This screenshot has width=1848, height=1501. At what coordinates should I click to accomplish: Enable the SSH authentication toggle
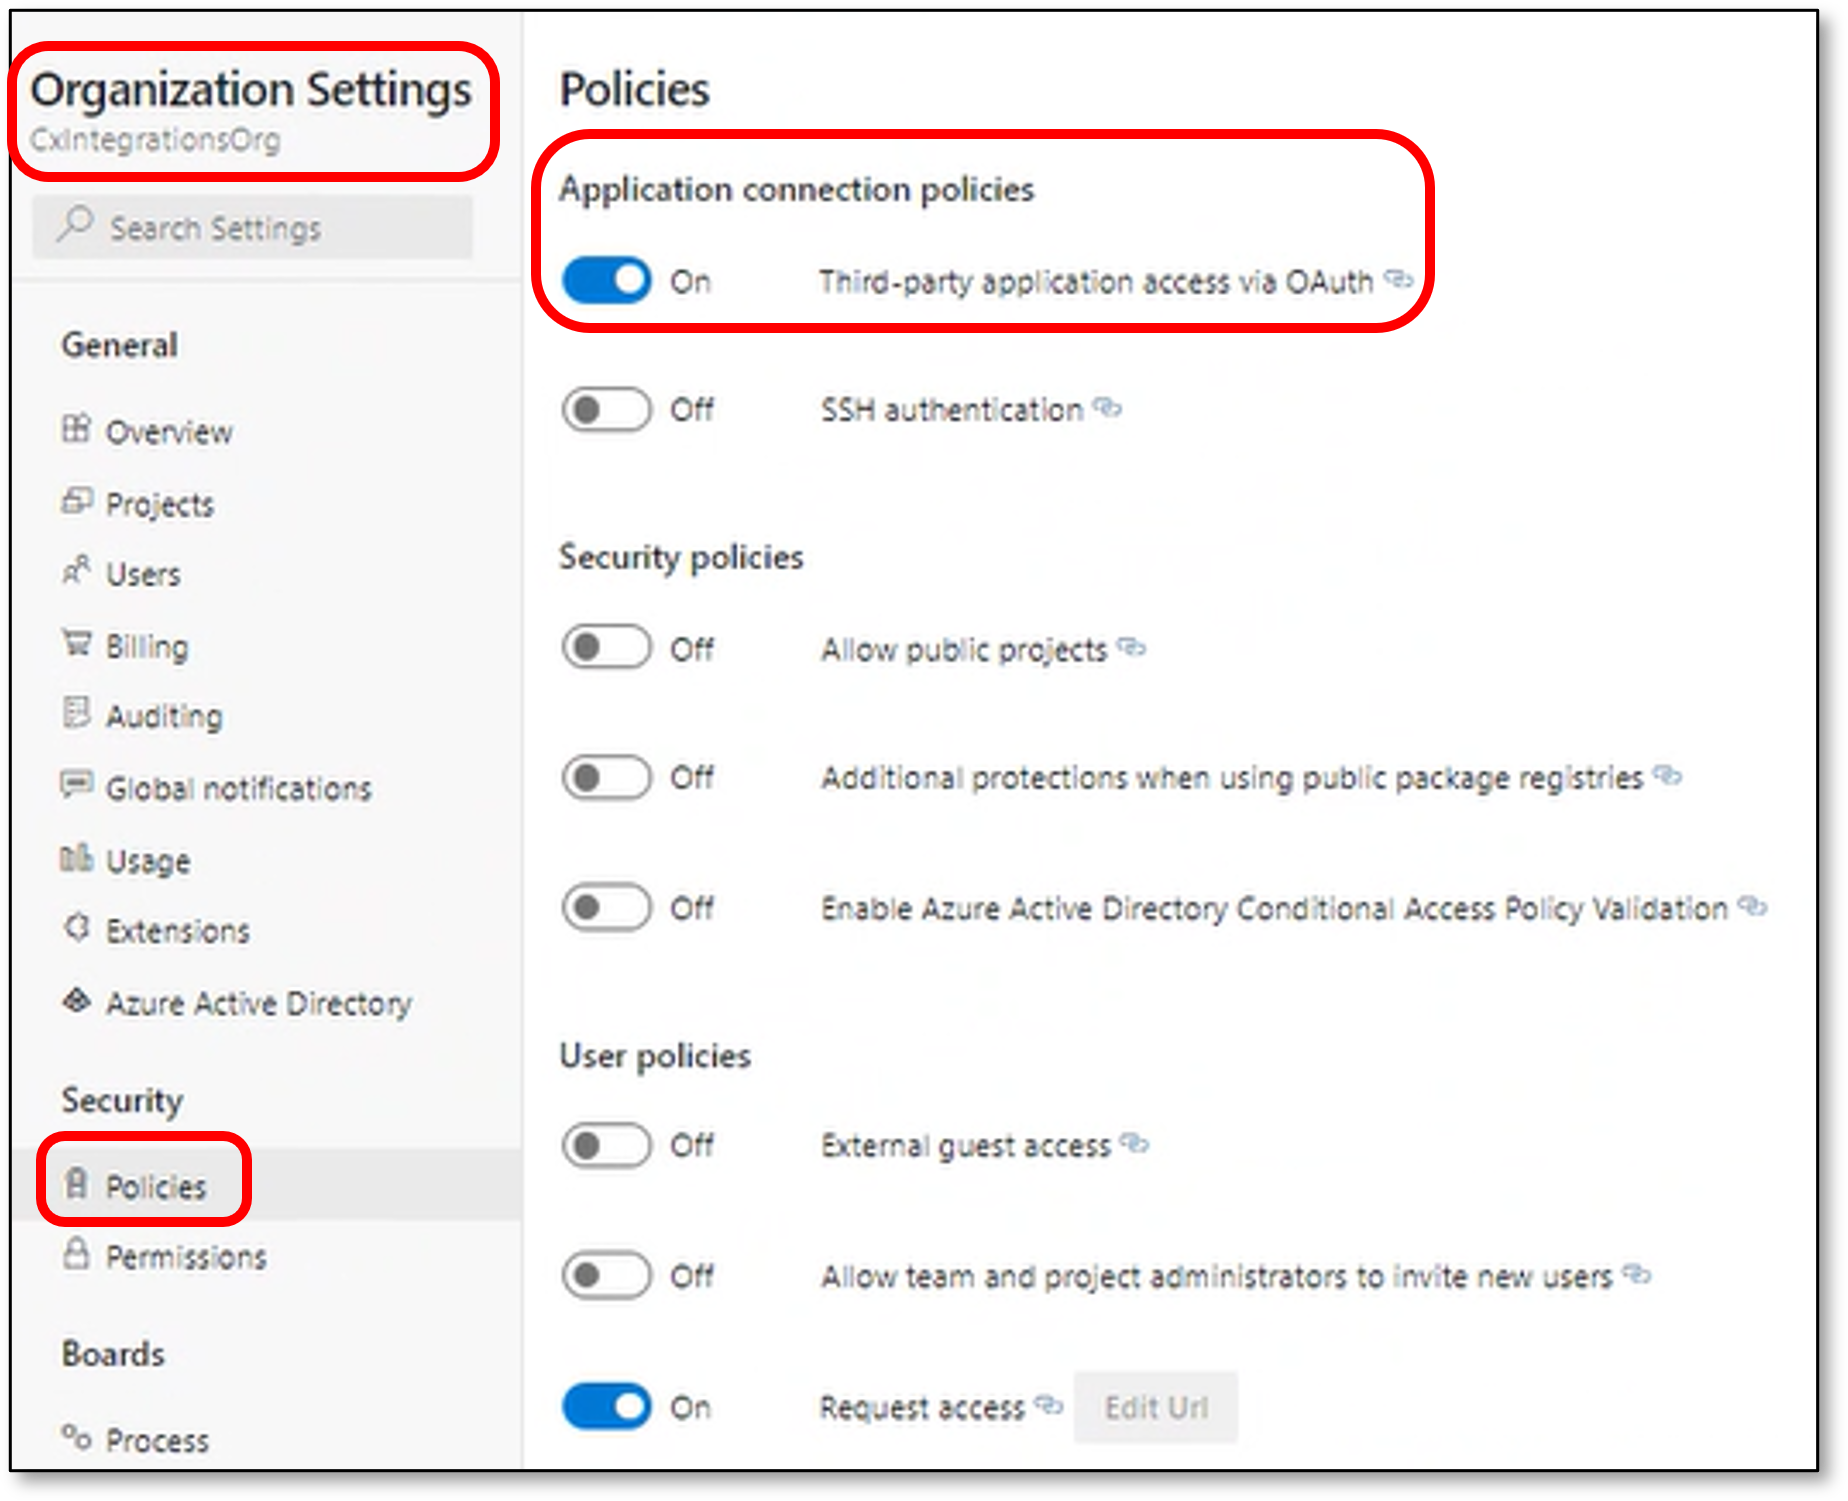606,409
